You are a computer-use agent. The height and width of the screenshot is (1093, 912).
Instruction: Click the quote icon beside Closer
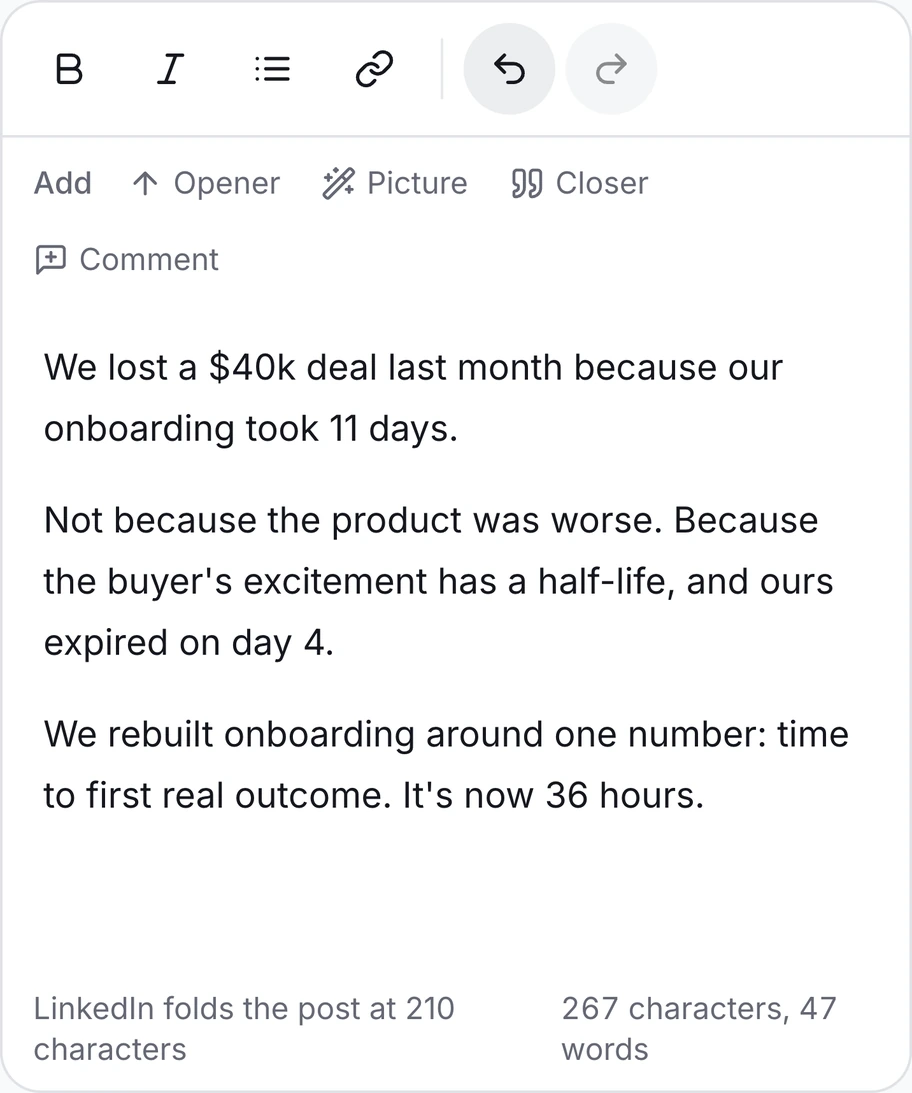[526, 184]
